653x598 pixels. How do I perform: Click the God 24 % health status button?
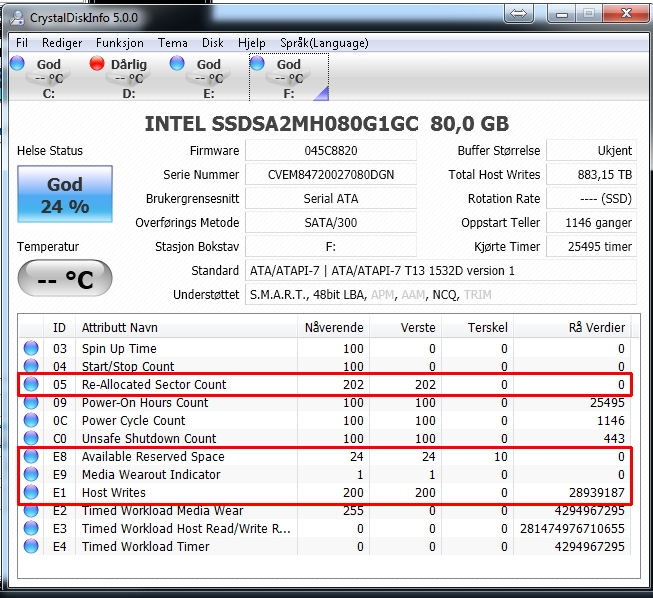[65, 194]
